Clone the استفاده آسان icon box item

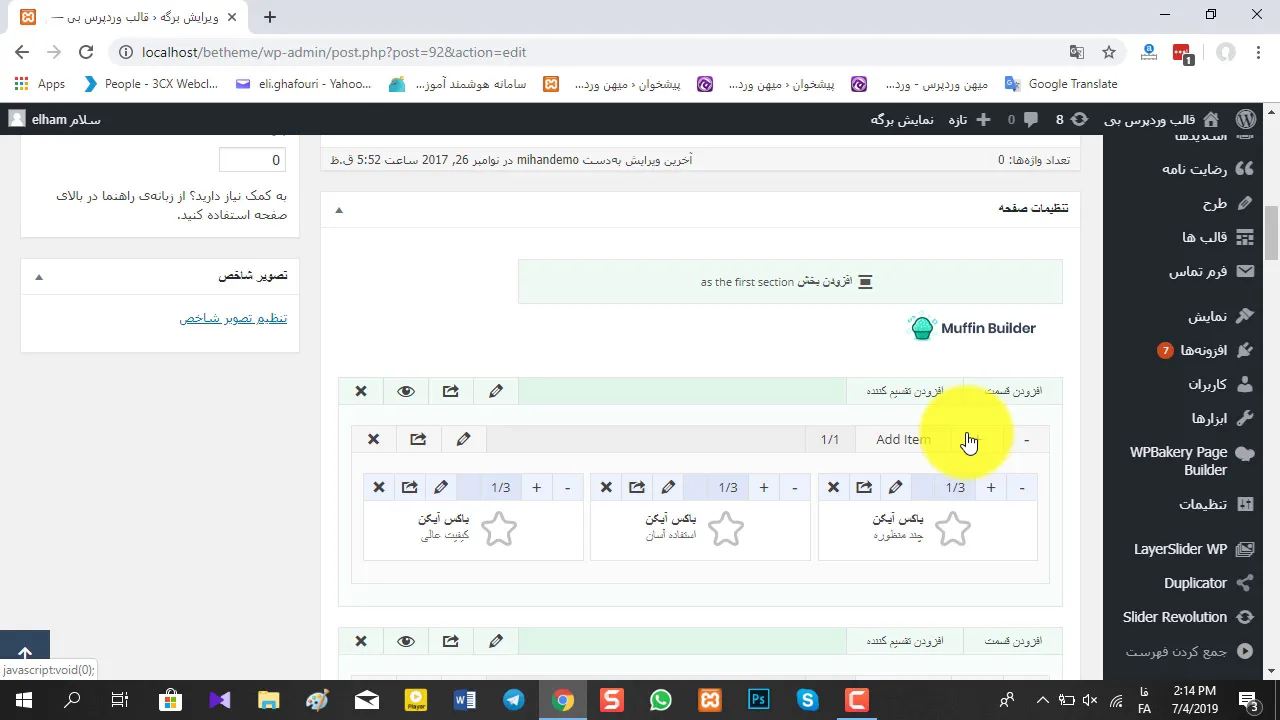point(637,487)
